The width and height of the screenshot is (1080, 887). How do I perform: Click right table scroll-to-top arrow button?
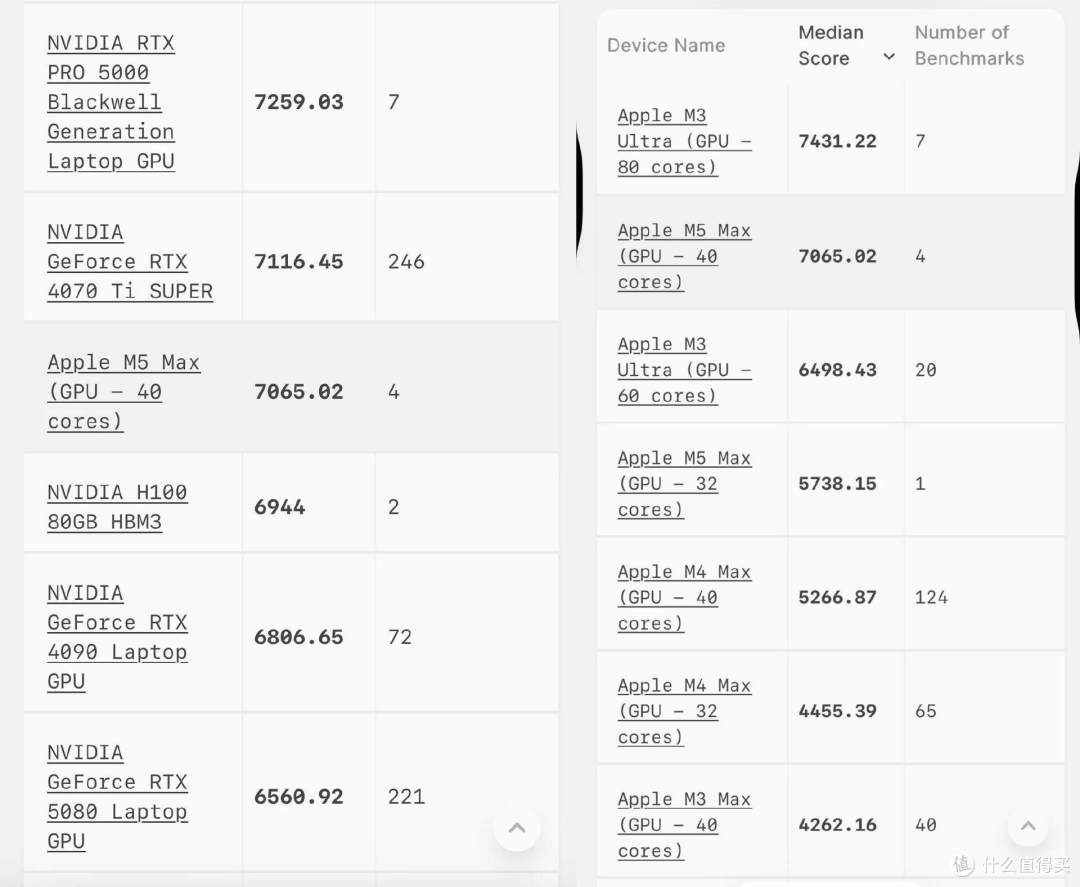(x=1028, y=824)
